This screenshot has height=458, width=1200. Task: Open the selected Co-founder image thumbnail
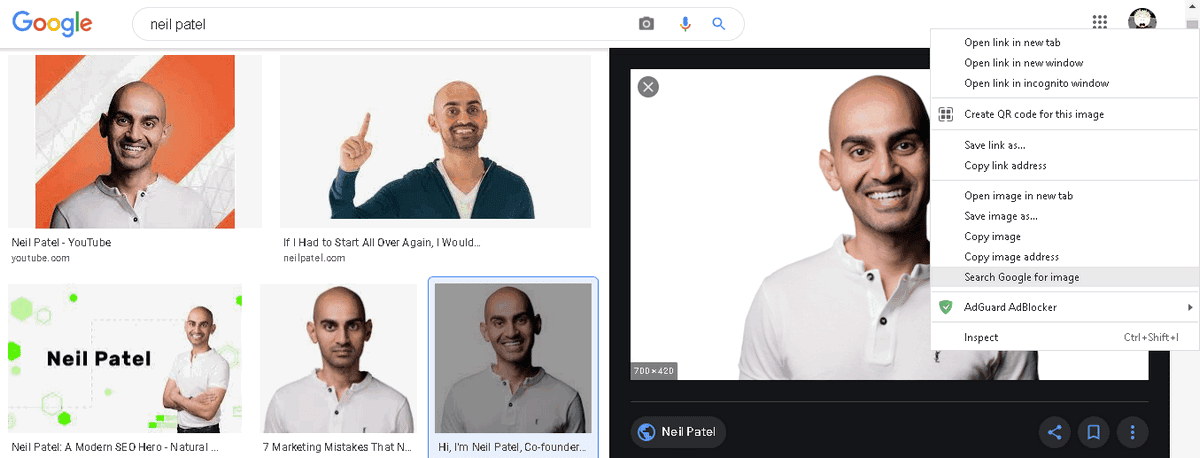(513, 359)
